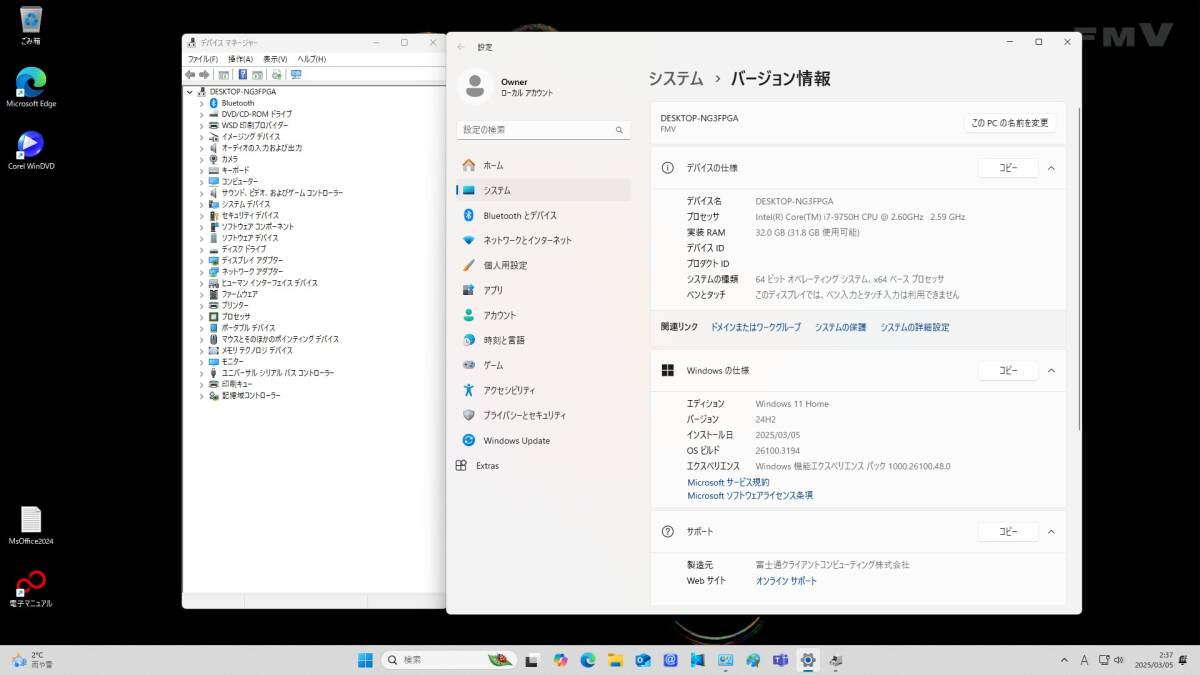Select Extras in the Settings sidebar
Image resolution: width=1200 pixels, height=675 pixels.
pyautogui.click(x=544, y=465)
